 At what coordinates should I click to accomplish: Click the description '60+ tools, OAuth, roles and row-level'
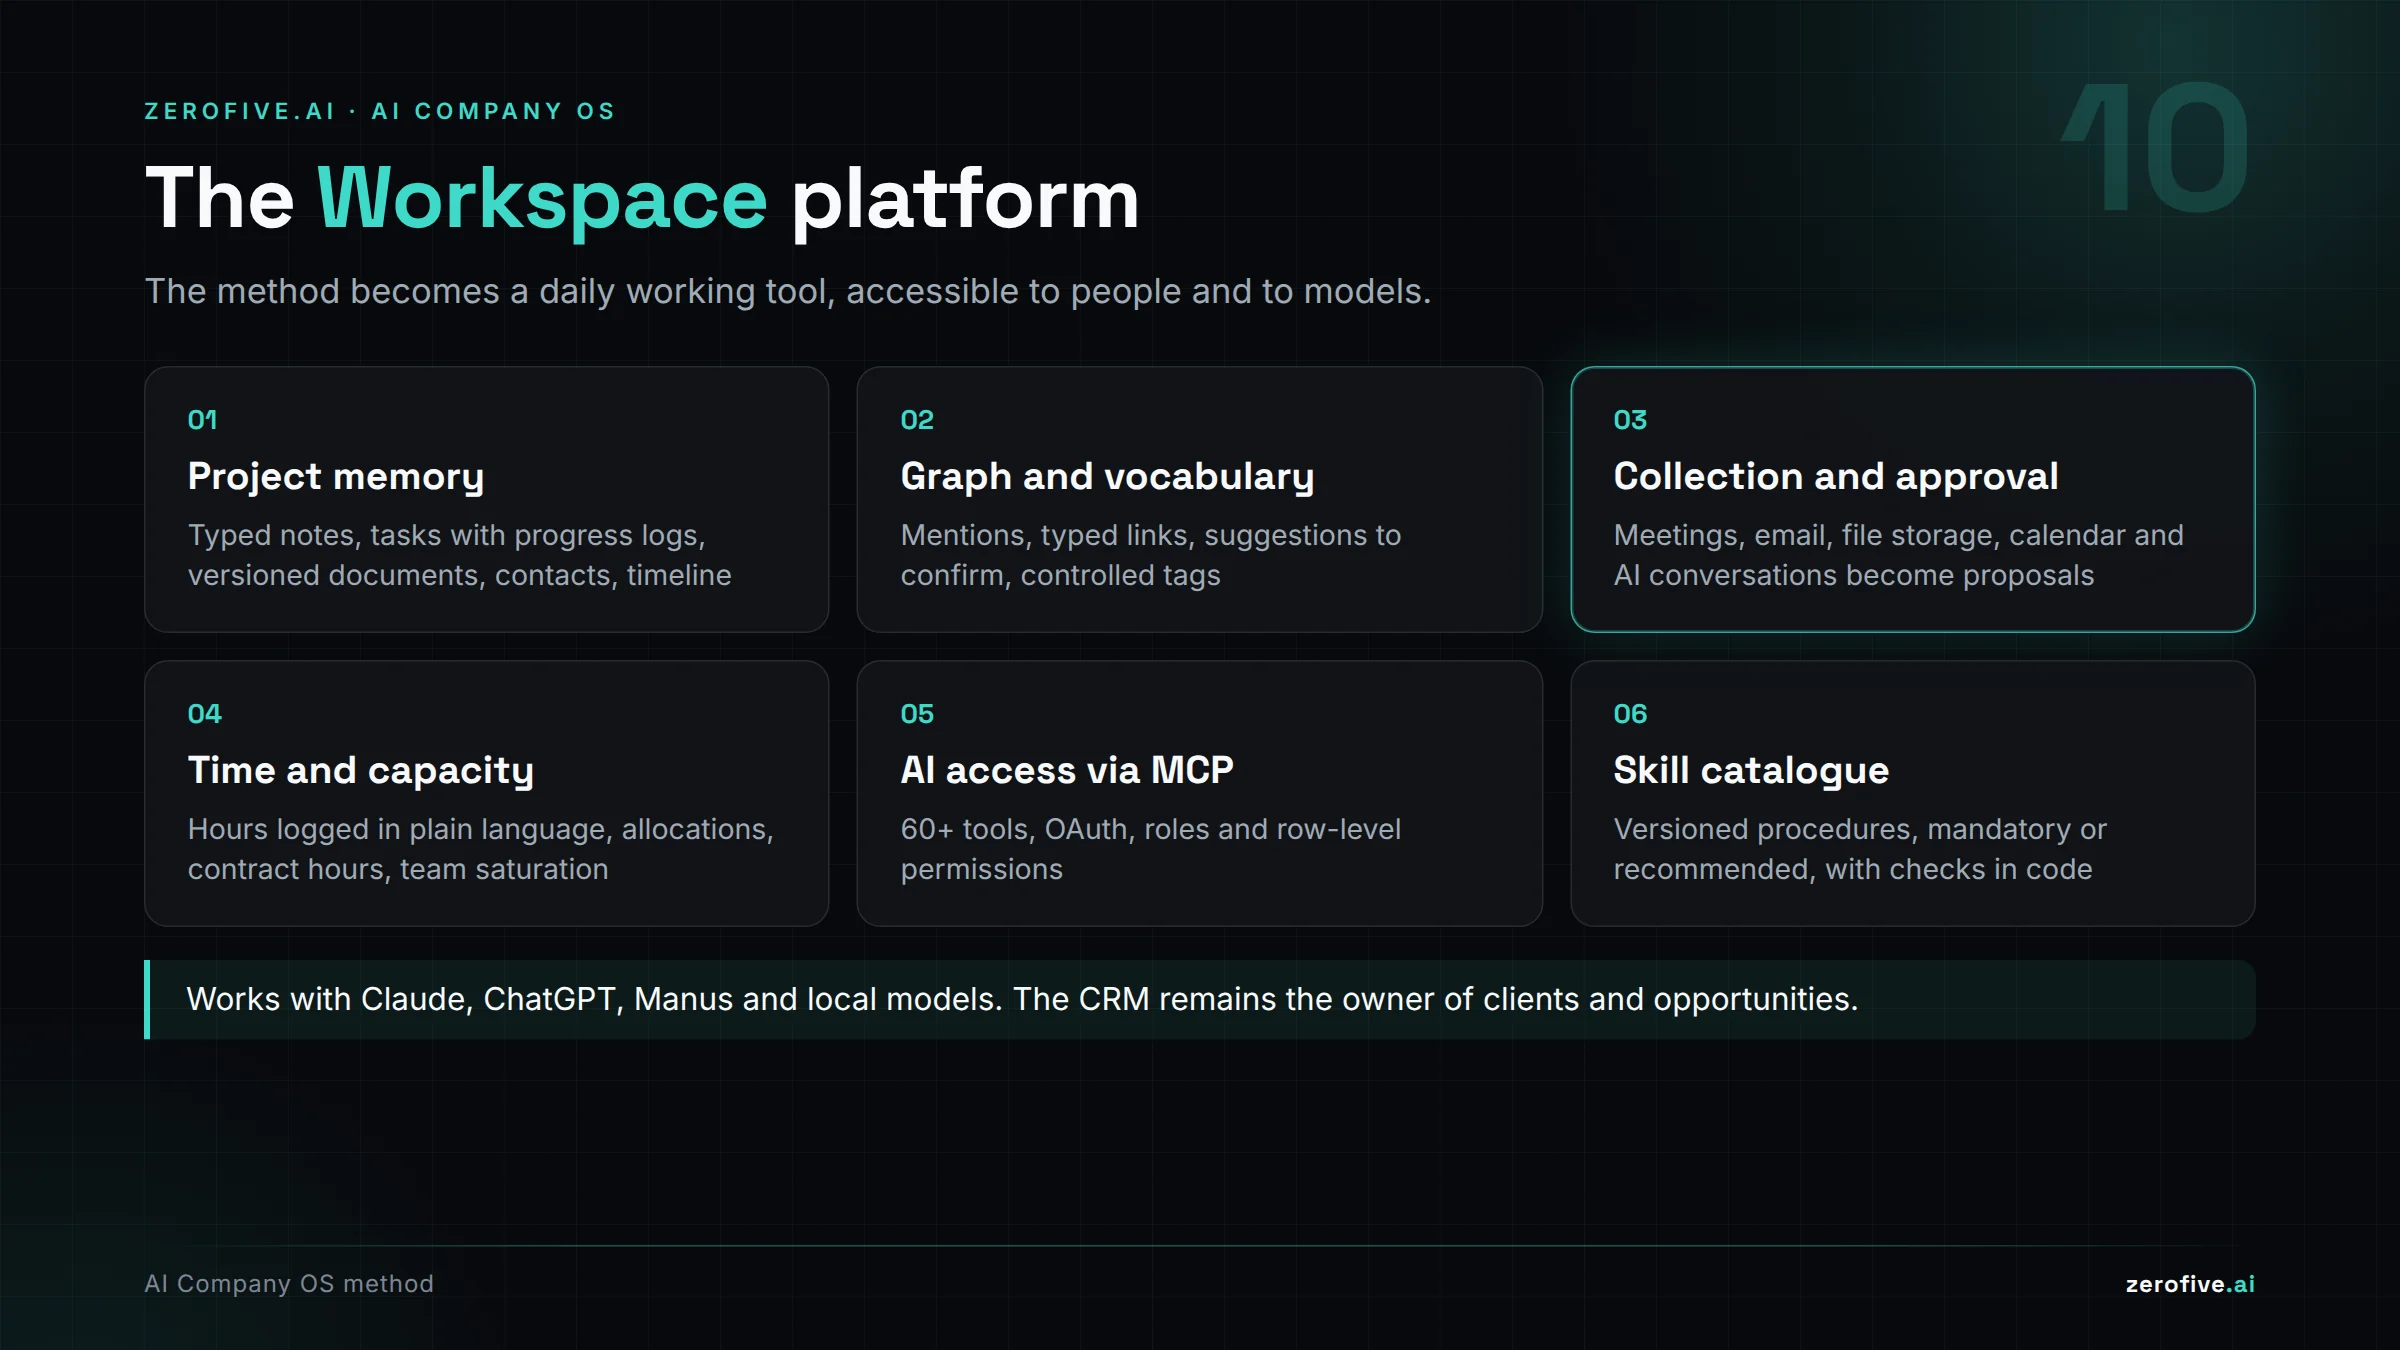tap(1151, 849)
